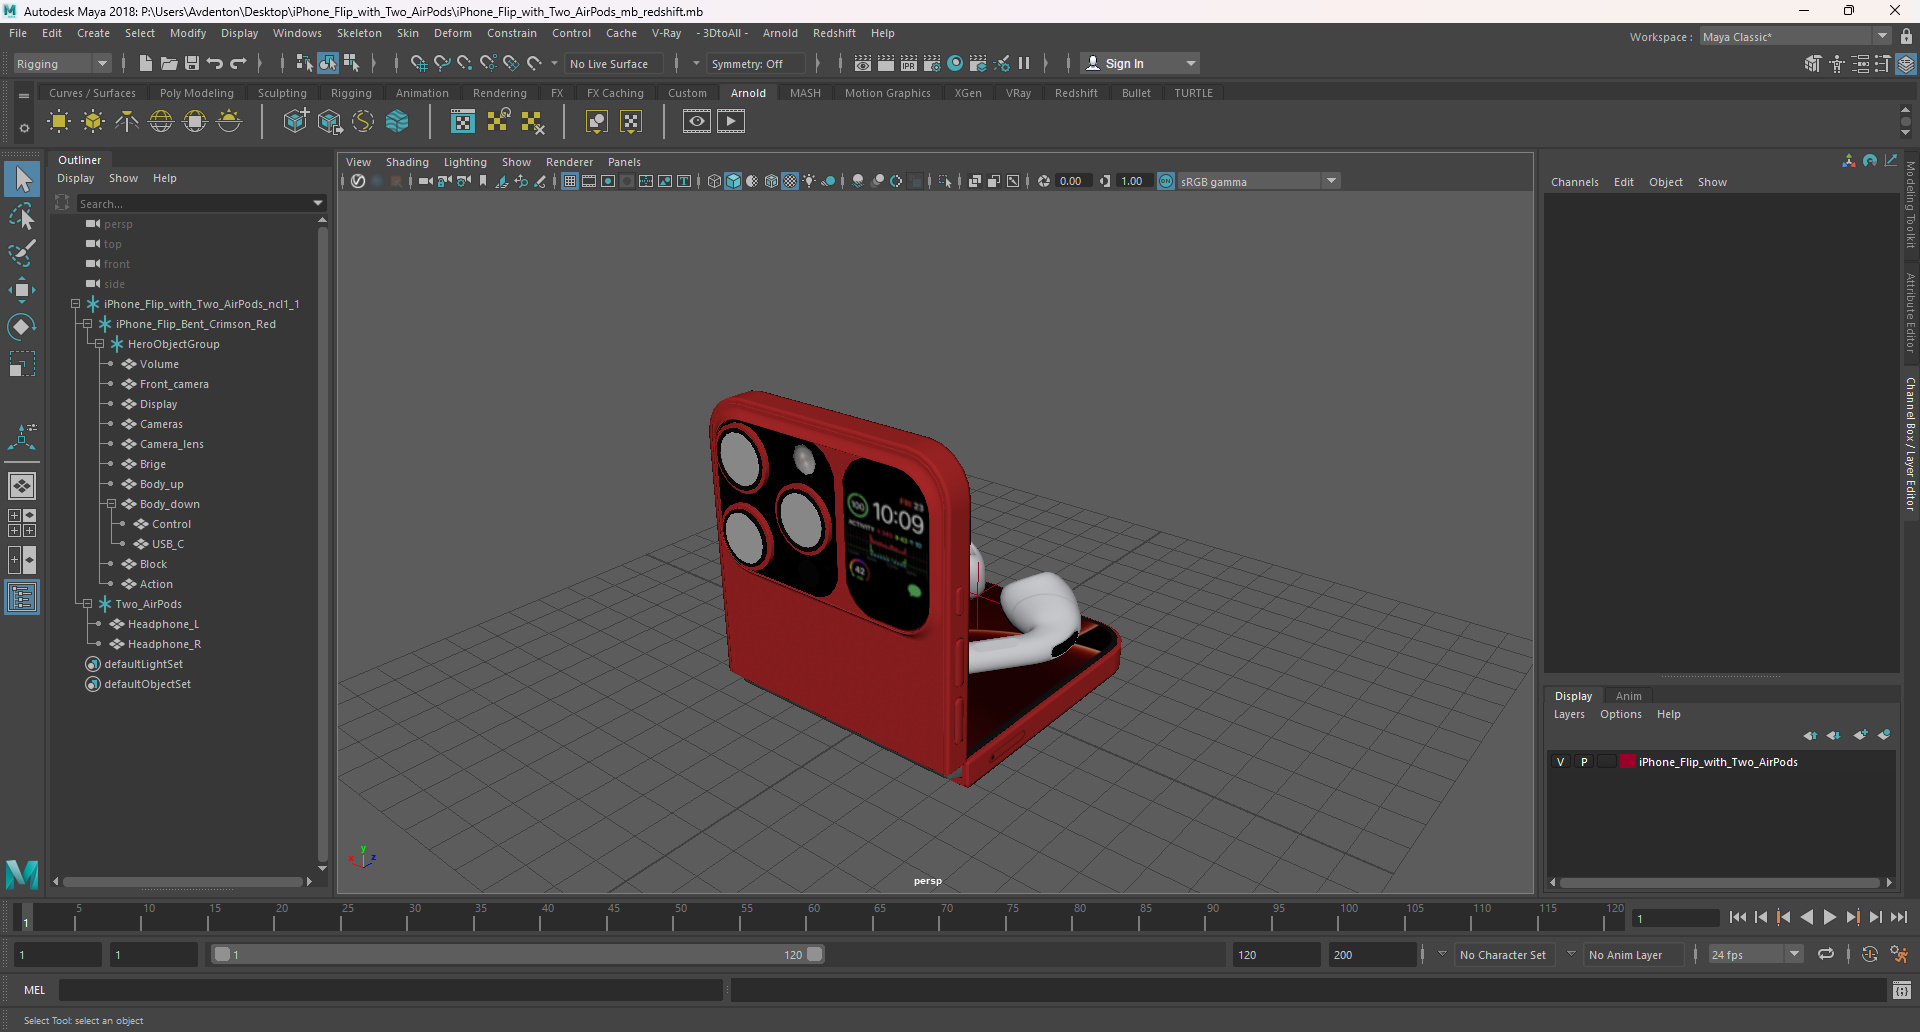Activate the Move tool in toolbox
This screenshot has width=1920, height=1032.
click(22, 290)
